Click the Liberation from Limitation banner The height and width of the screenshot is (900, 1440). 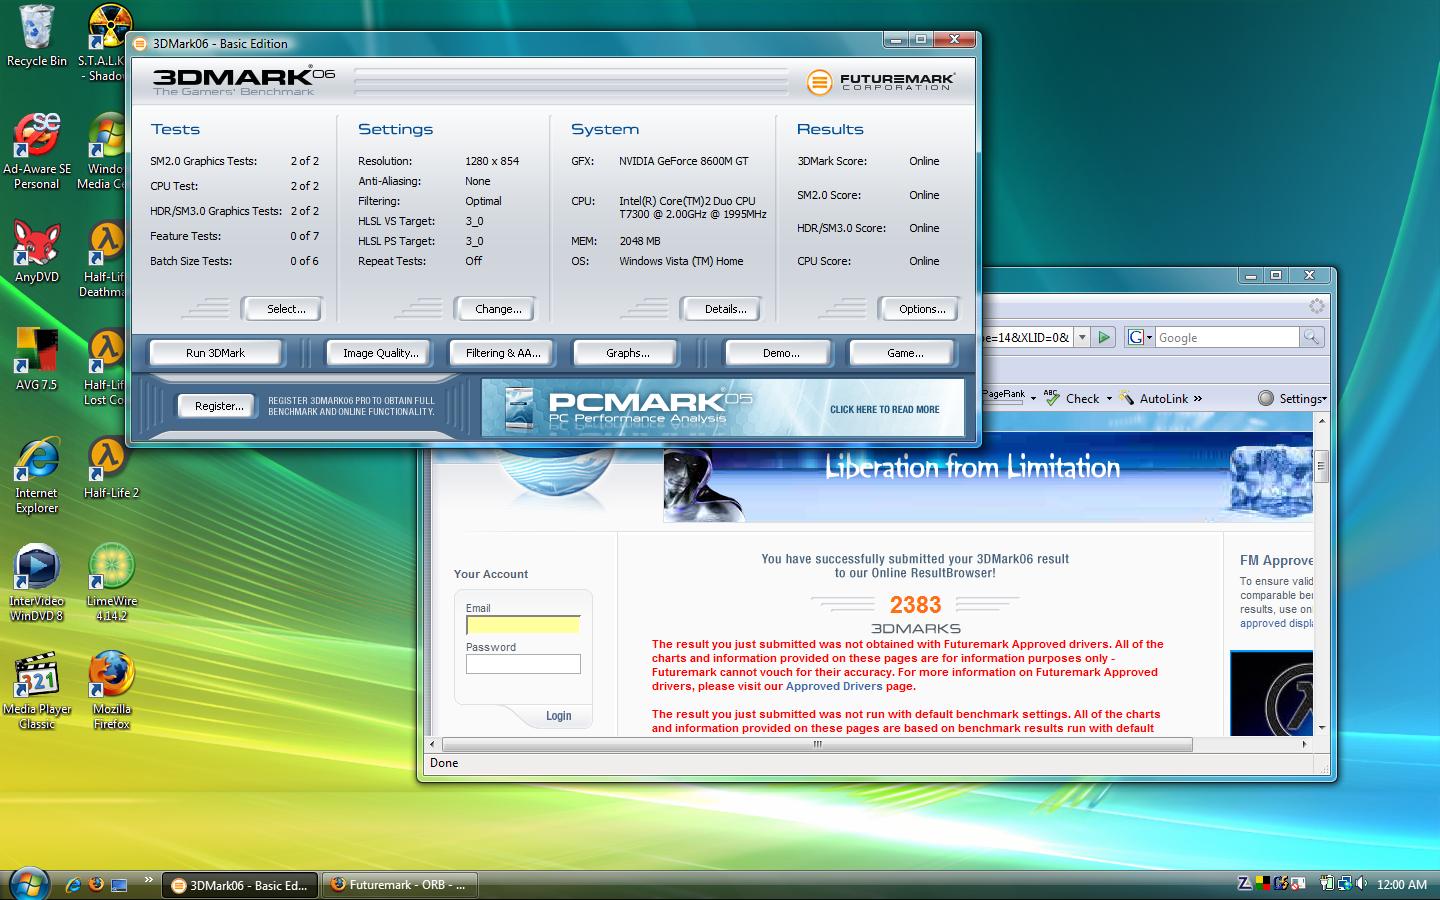(988, 477)
